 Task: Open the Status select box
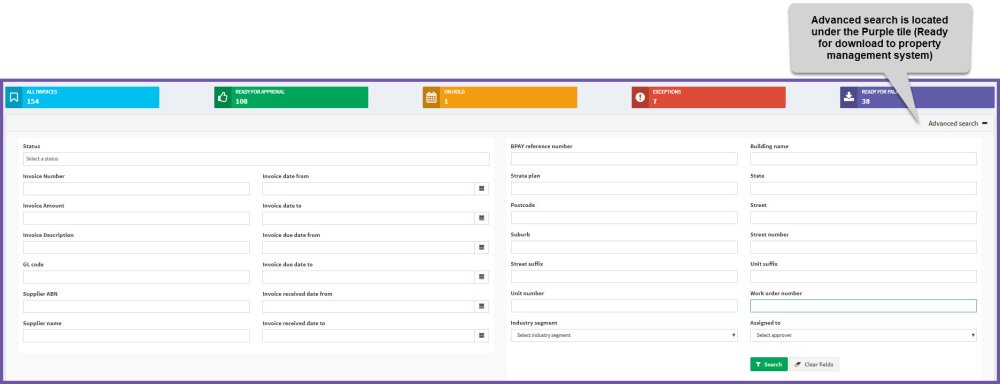pos(256,159)
